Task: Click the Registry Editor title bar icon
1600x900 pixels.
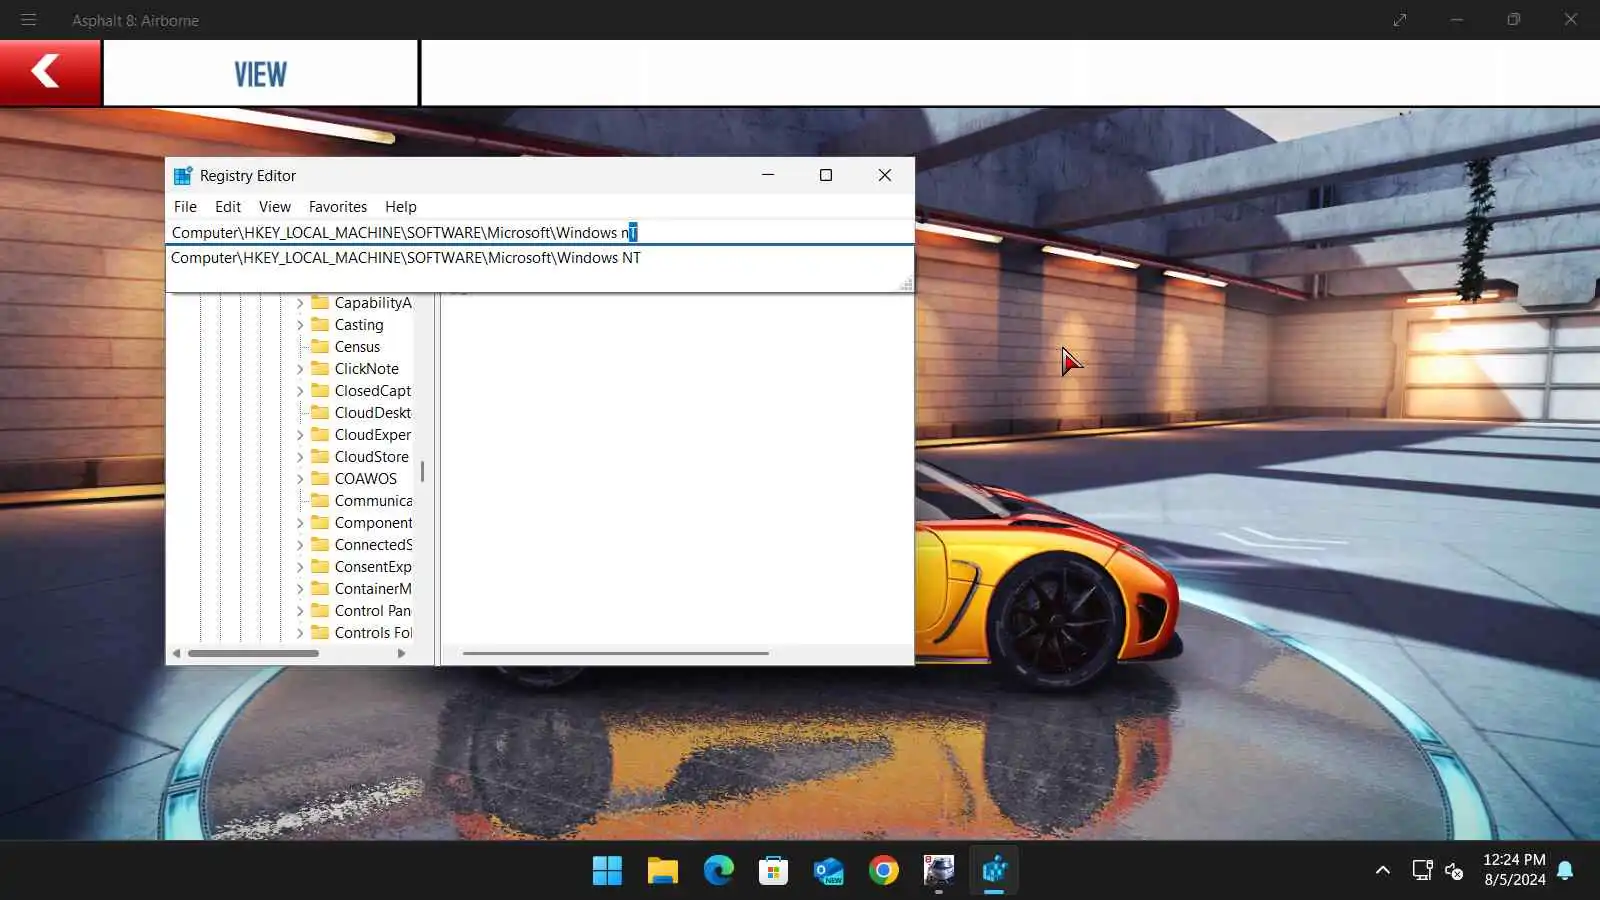Action: (x=183, y=176)
